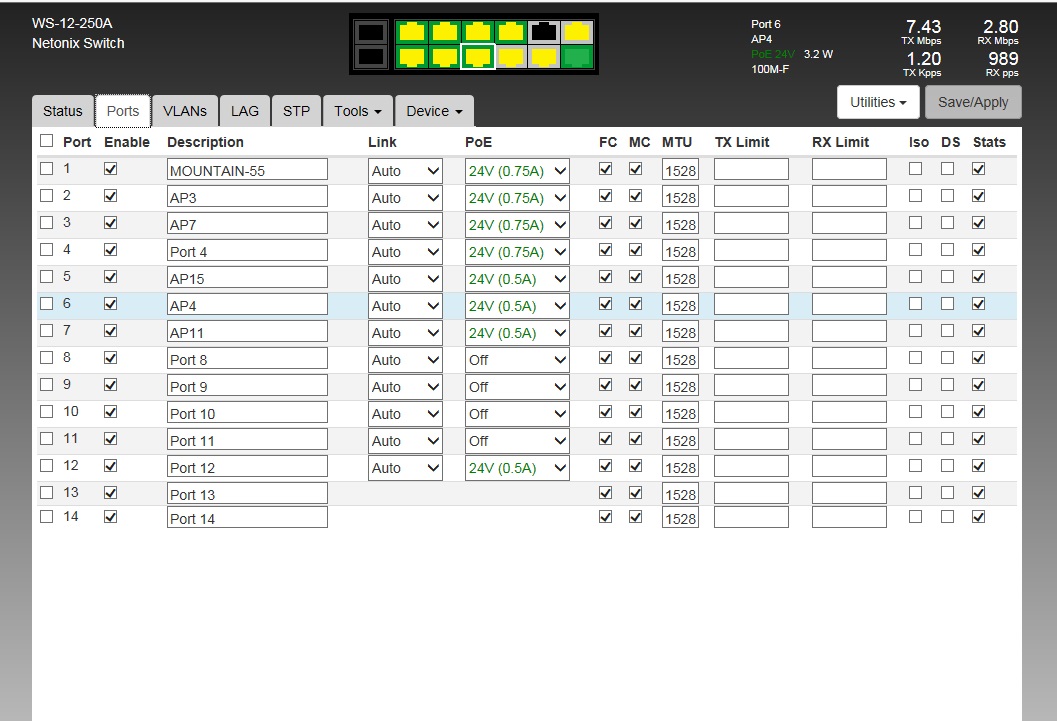Switch to the VLANs tab
The image size is (1057, 721).
pyautogui.click(x=185, y=111)
